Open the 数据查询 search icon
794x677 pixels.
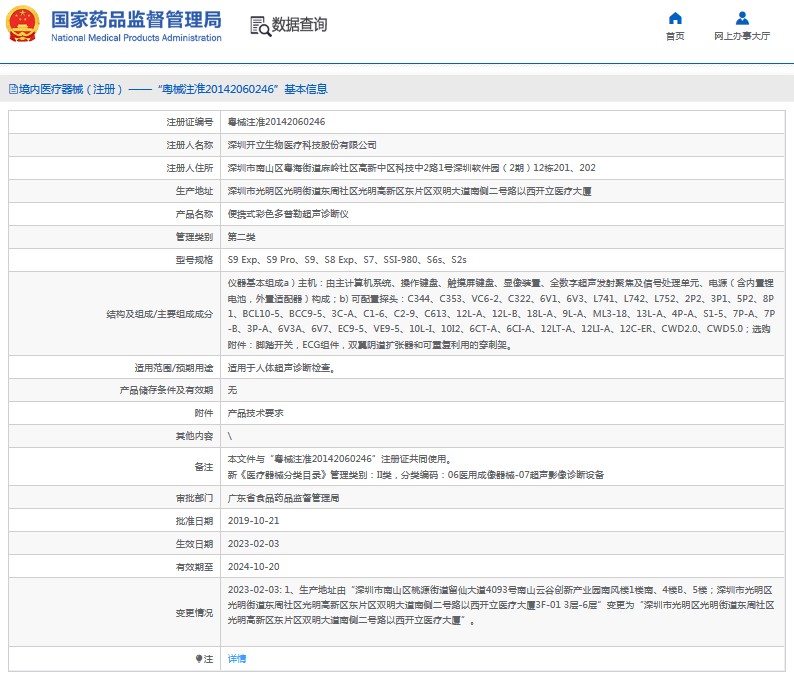tap(261, 26)
